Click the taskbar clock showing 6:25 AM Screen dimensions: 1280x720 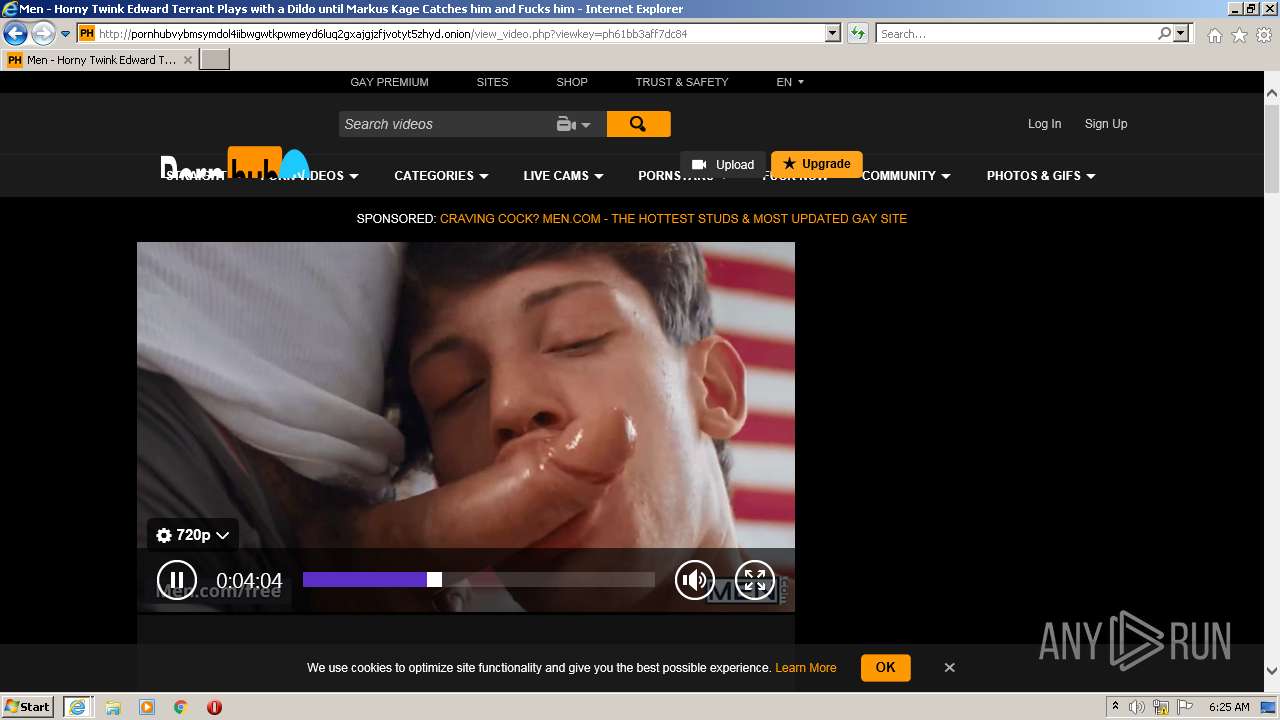click(1229, 707)
